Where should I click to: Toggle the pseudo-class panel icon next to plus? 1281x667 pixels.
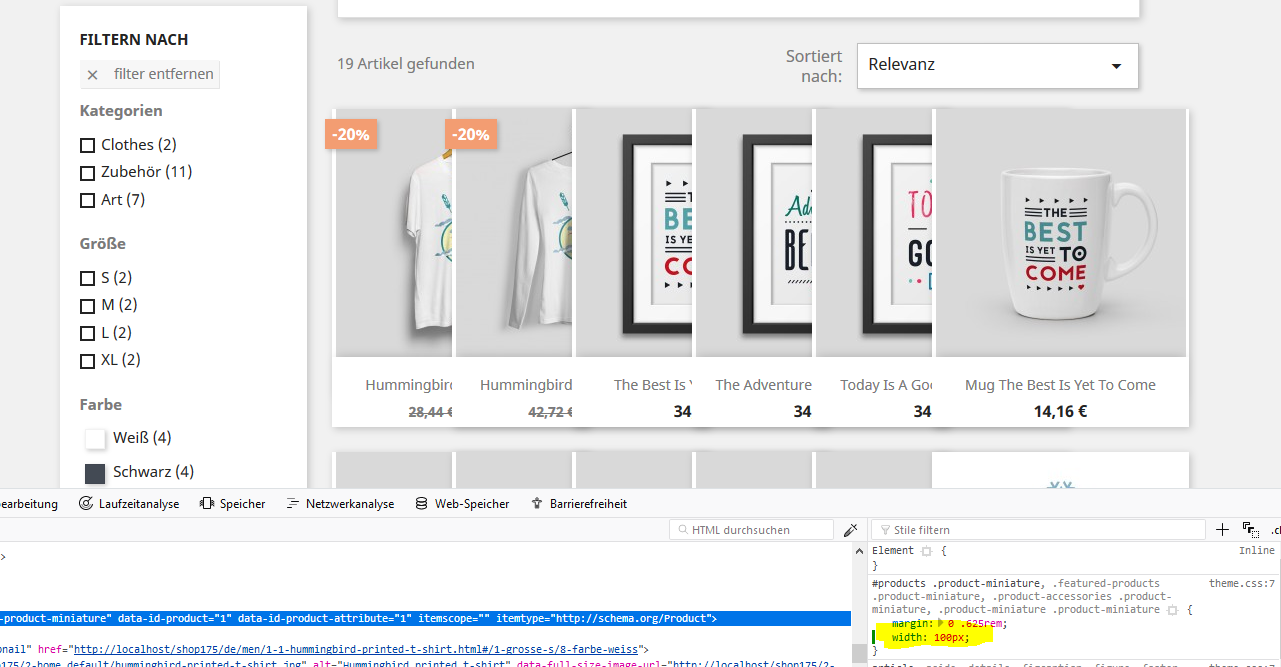[x=1250, y=530]
